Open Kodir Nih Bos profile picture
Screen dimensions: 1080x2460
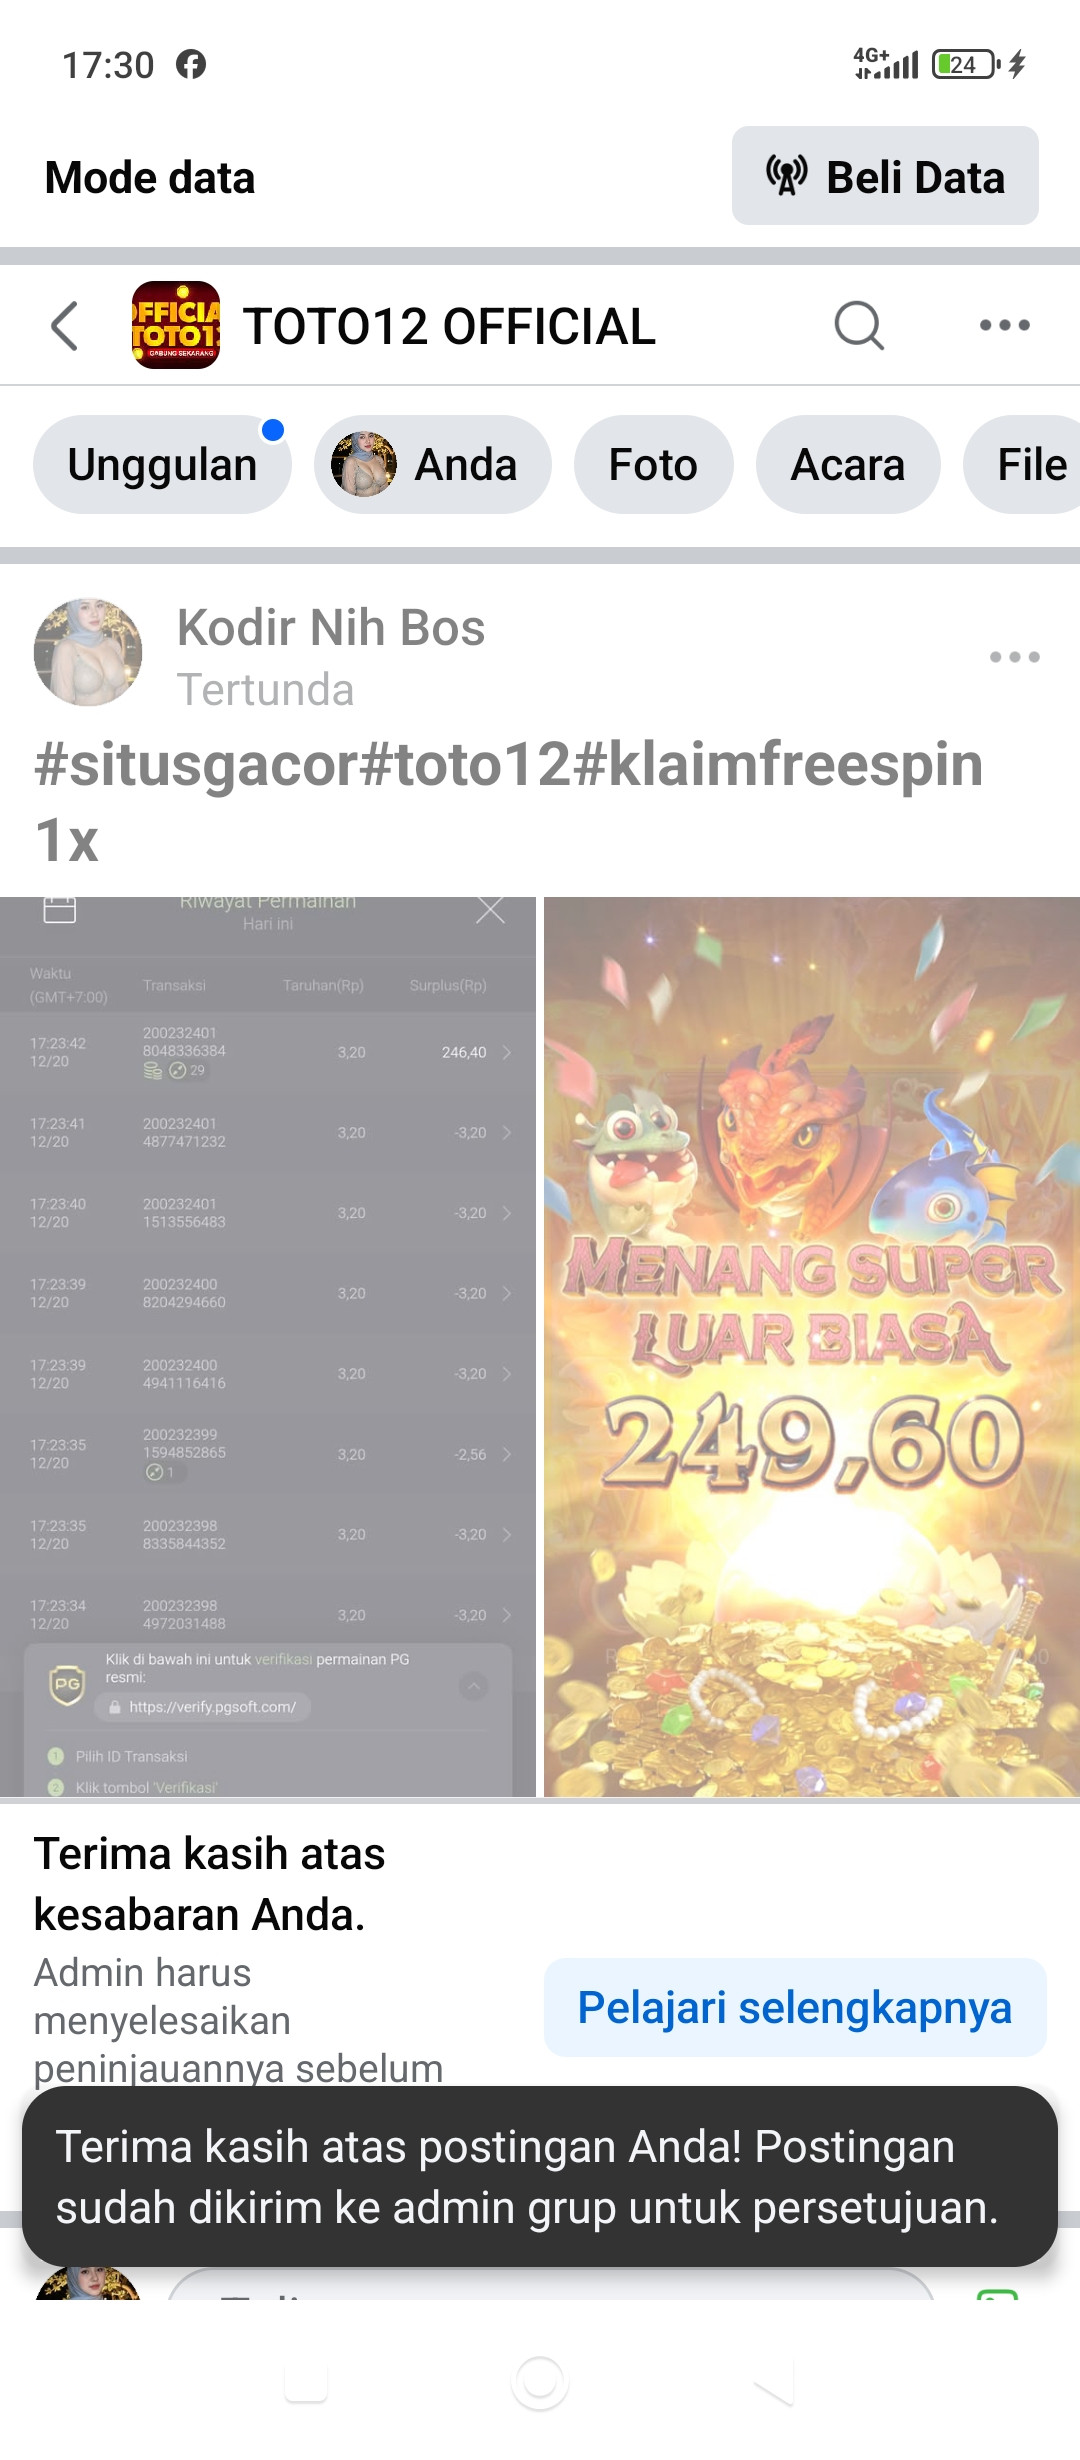88,653
